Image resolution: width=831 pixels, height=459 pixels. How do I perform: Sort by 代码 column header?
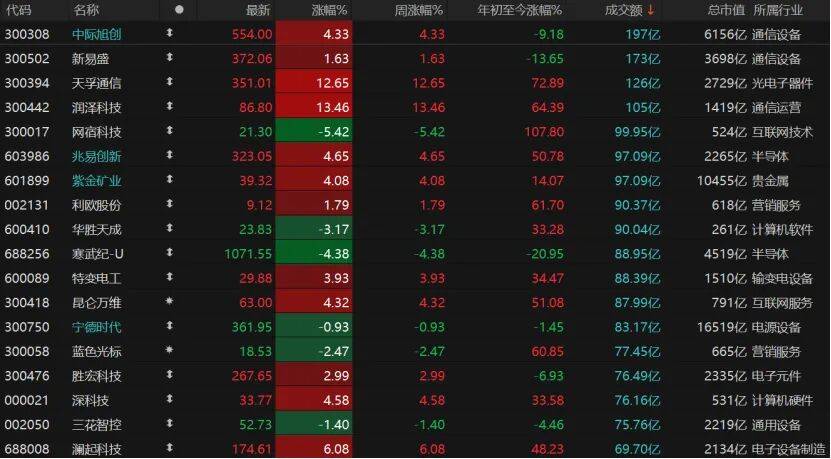point(18,10)
